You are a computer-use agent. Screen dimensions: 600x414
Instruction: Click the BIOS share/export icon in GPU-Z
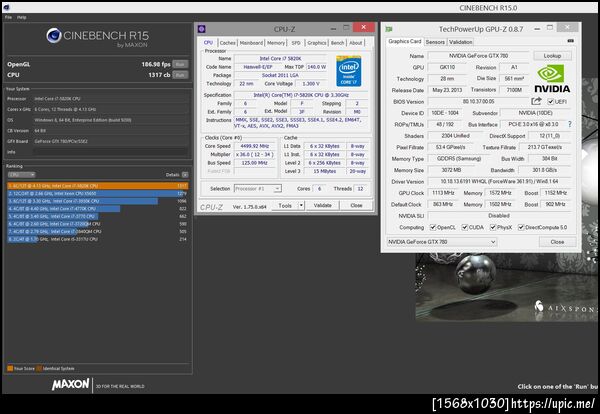pyautogui.click(x=536, y=101)
